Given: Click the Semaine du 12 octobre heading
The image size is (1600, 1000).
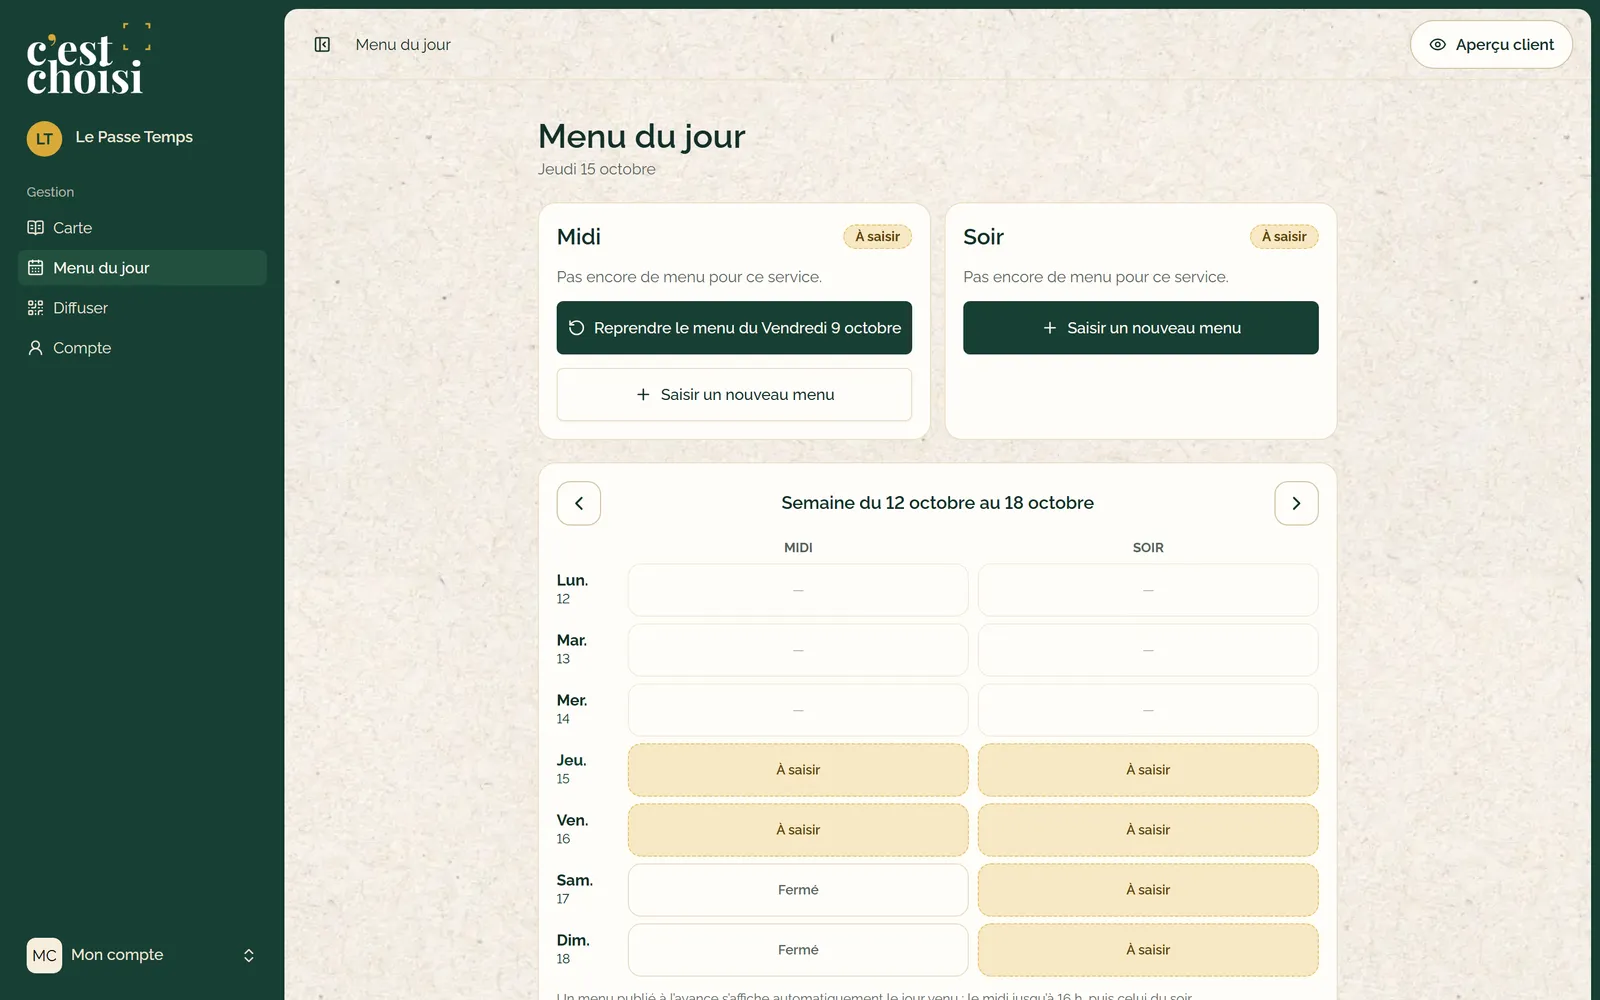Looking at the screenshot, I should point(937,503).
